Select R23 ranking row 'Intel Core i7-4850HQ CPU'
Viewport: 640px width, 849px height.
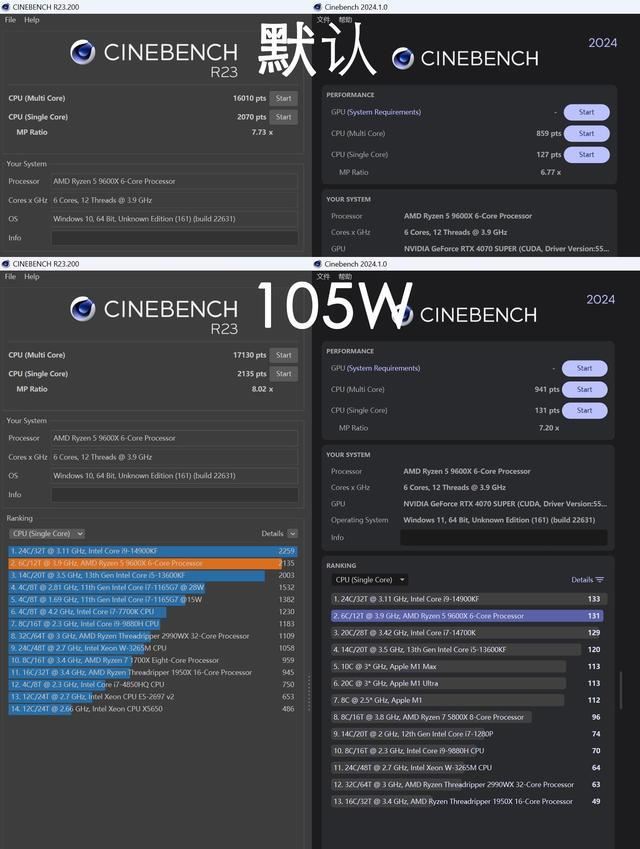coord(153,684)
